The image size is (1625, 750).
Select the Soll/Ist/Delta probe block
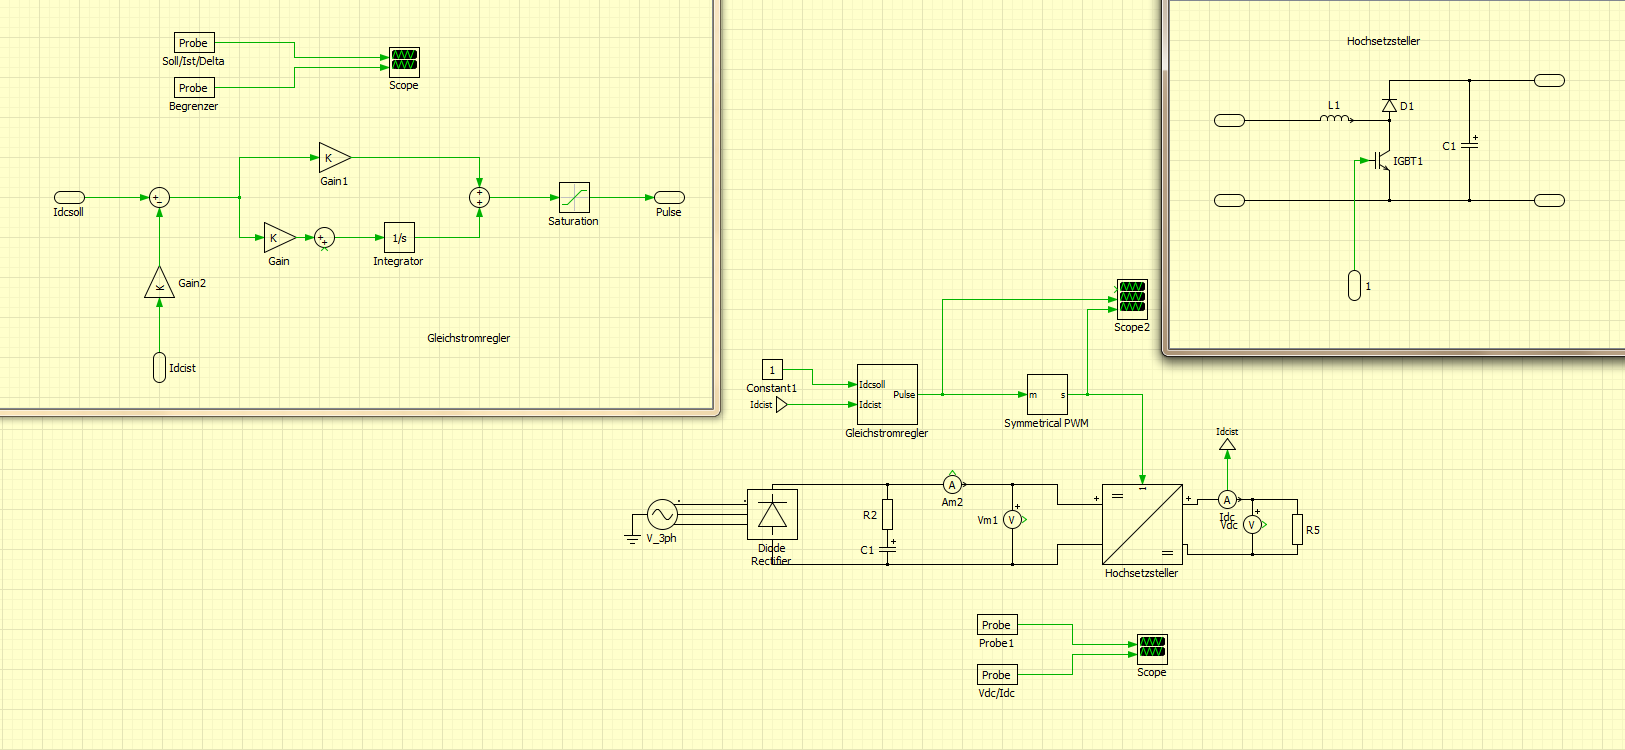coord(194,43)
